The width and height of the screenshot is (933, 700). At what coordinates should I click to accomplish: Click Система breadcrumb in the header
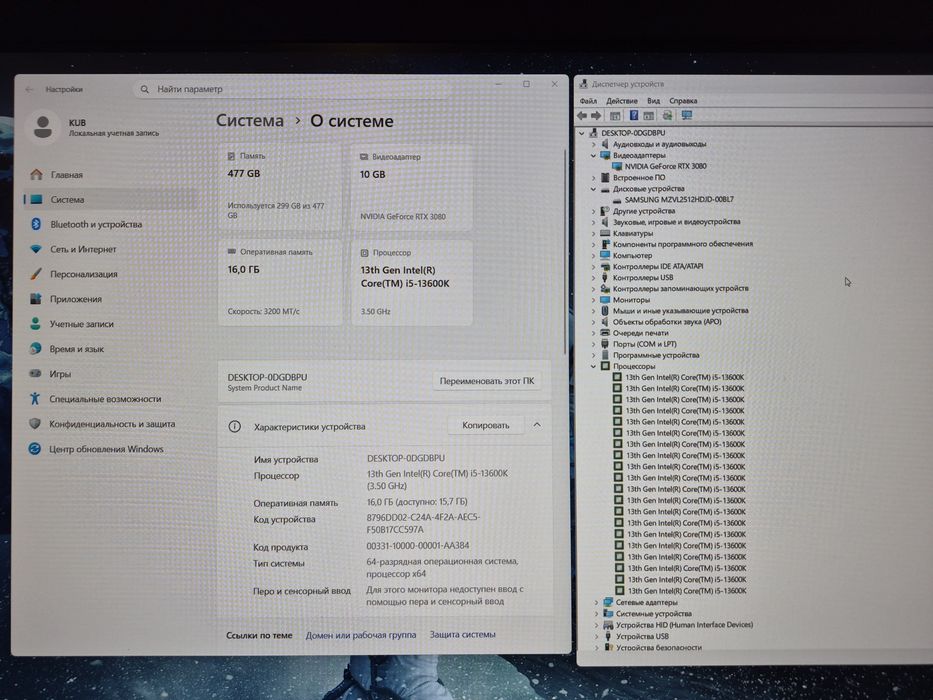(x=249, y=120)
